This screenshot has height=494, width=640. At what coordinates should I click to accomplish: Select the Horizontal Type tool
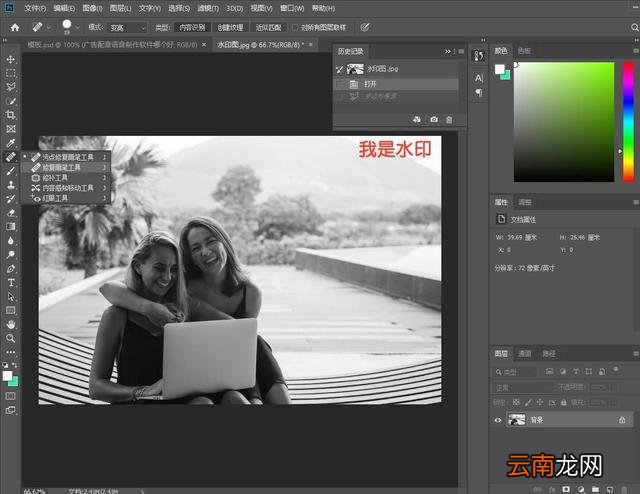11,283
